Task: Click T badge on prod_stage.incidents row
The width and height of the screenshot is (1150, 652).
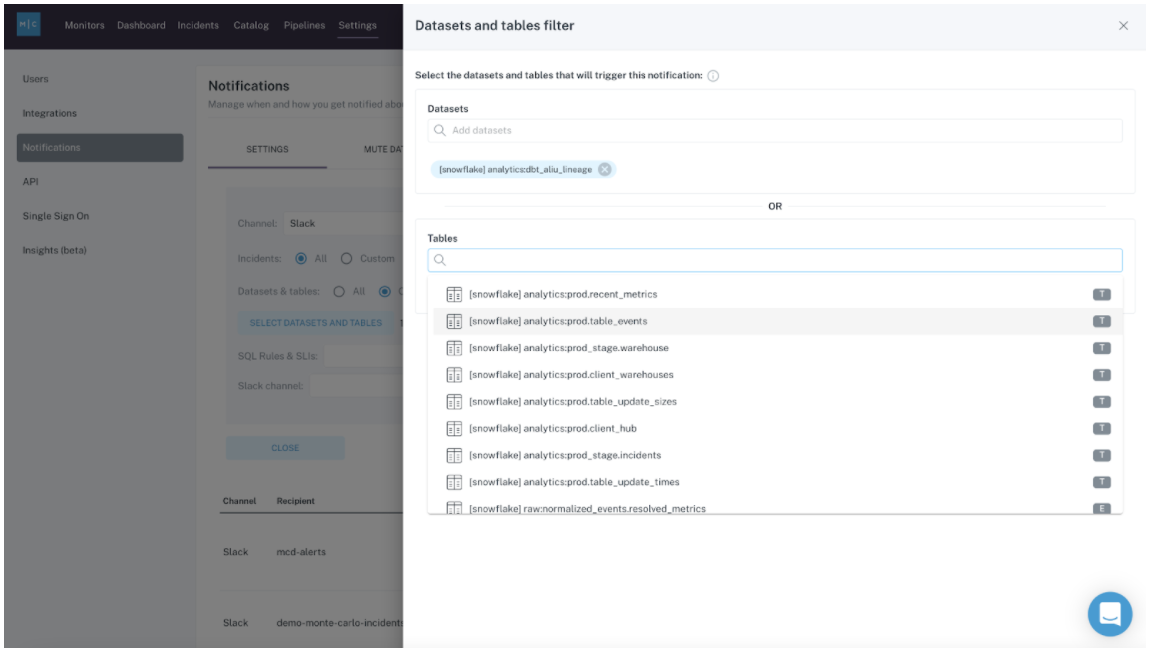Action: [x=1102, y=455]
